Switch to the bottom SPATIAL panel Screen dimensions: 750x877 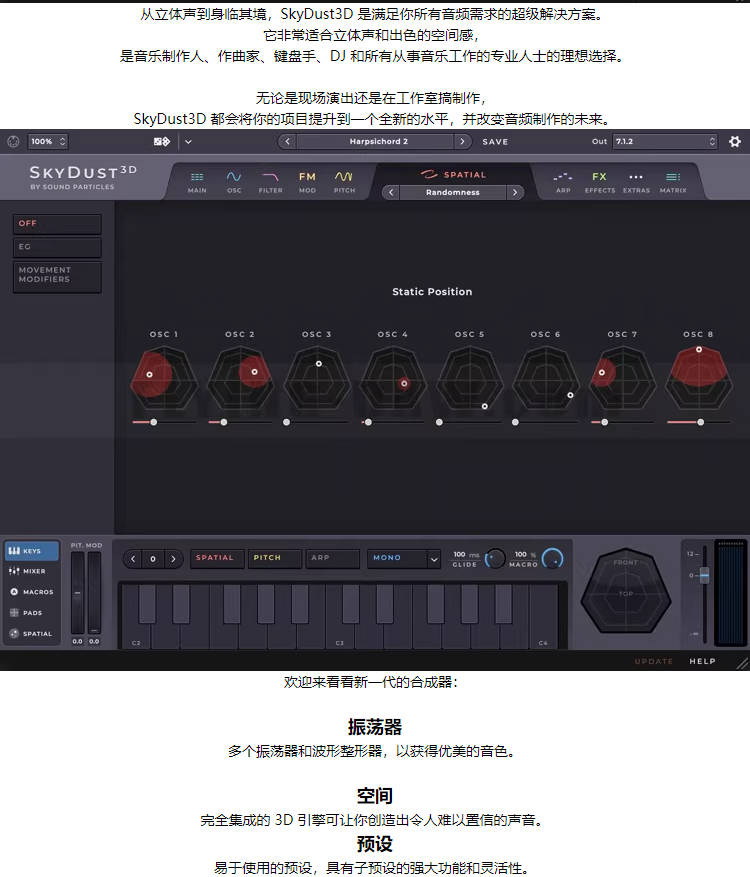click(x=31, y=634)
